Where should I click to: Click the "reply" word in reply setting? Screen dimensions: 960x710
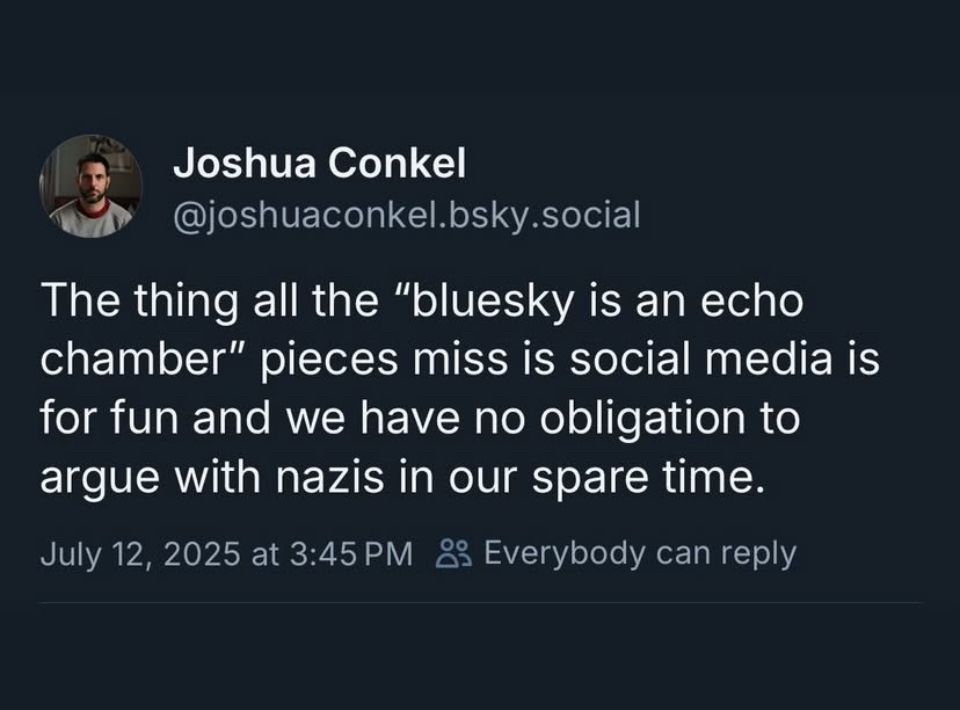pos(759,555)
